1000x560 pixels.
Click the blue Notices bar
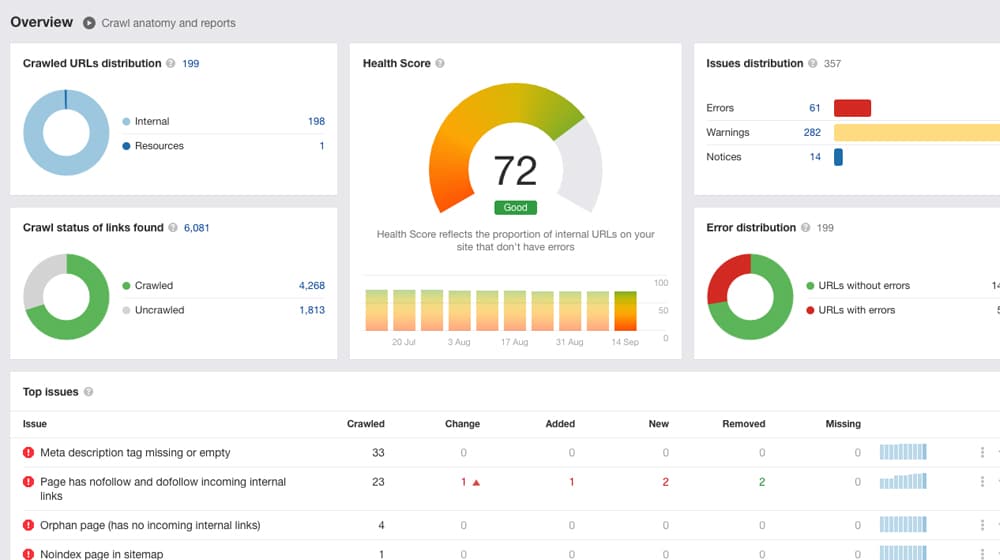point(838,157)
